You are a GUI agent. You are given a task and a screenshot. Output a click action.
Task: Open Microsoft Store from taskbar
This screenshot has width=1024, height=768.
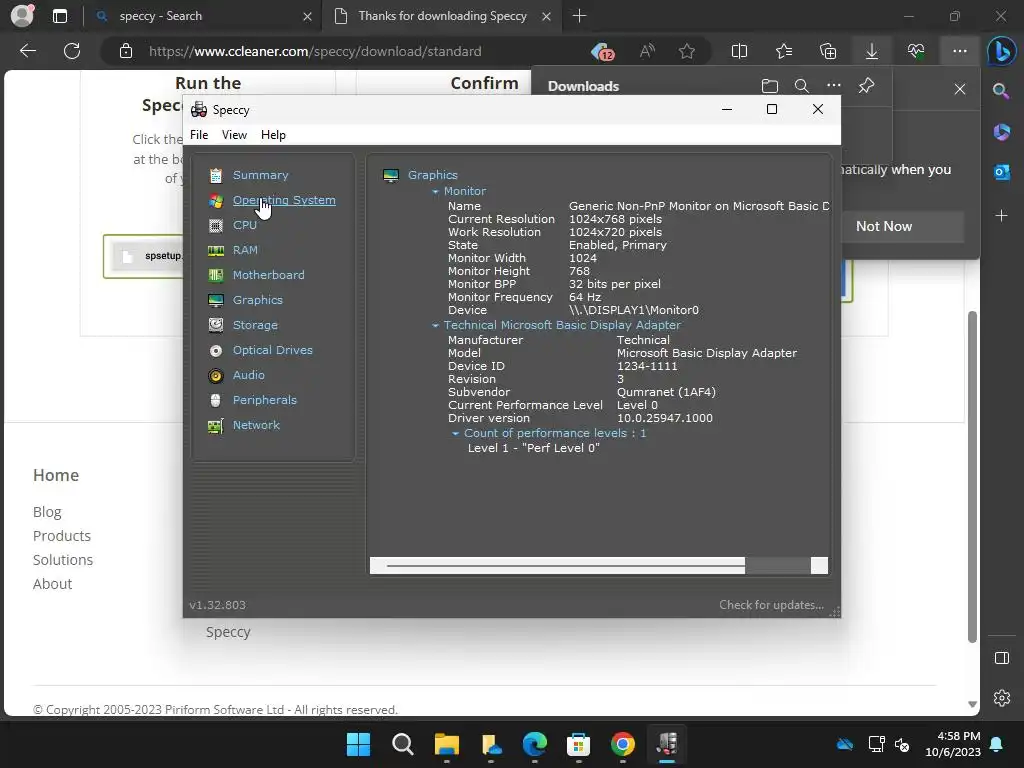578,744
